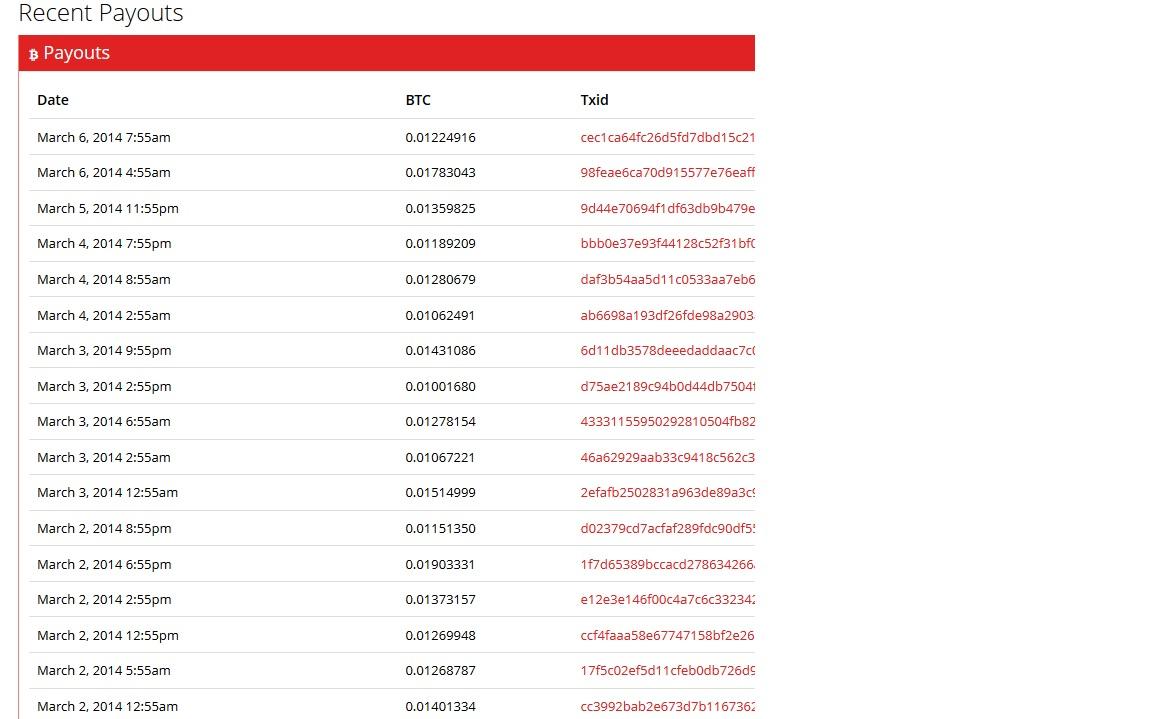Open the transaction link starting with bbb0e37e

(667, 243)
